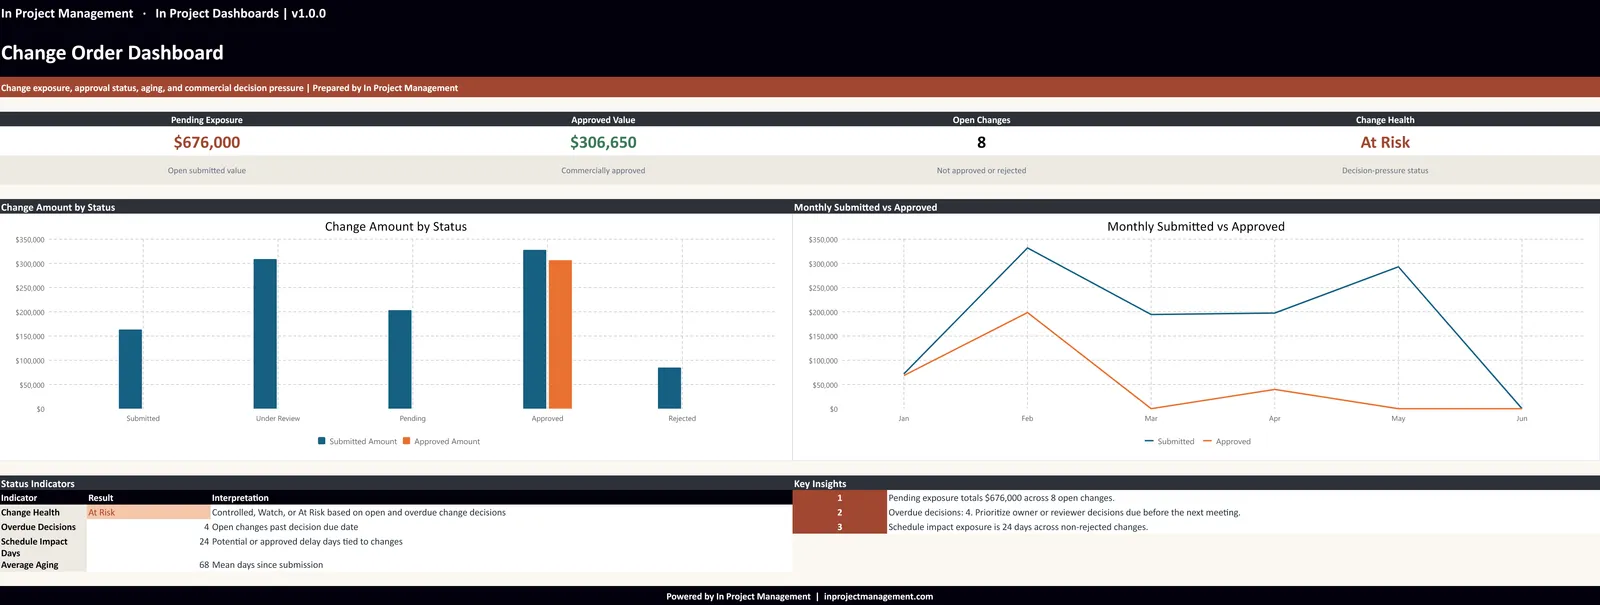The image size is (1600, 605).
Task: Click Key Insight number 3 cell
Action: (x=840, y=527)
